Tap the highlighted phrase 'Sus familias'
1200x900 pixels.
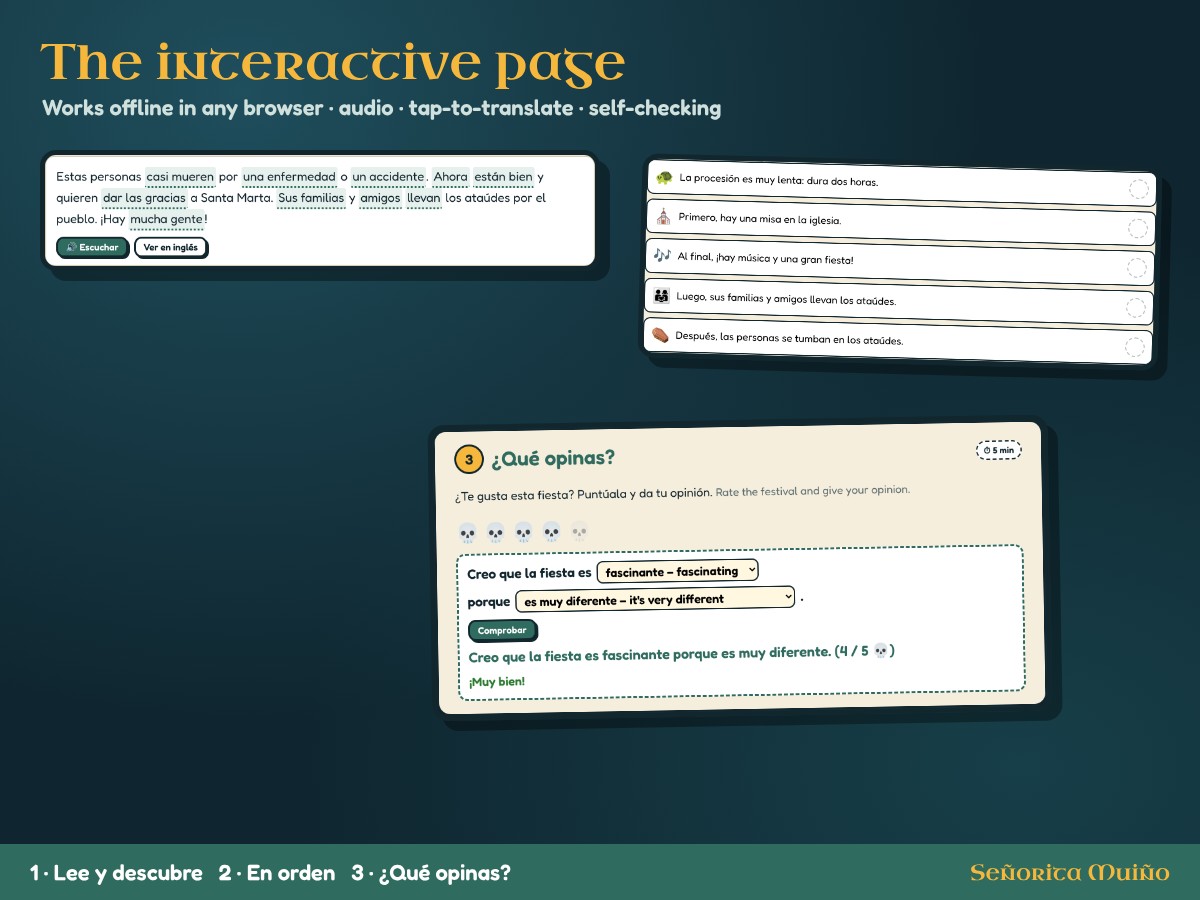311,198
